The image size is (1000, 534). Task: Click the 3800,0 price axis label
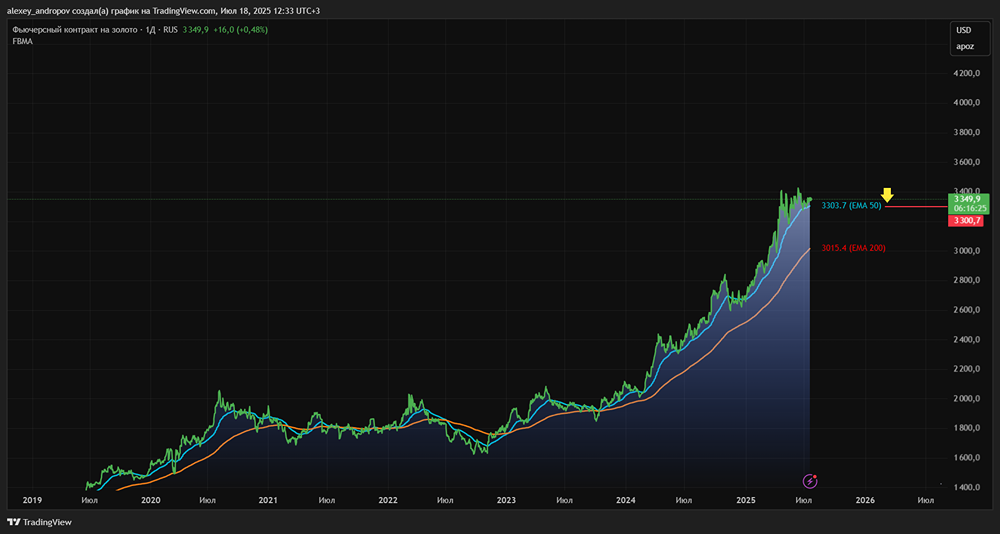967,133
